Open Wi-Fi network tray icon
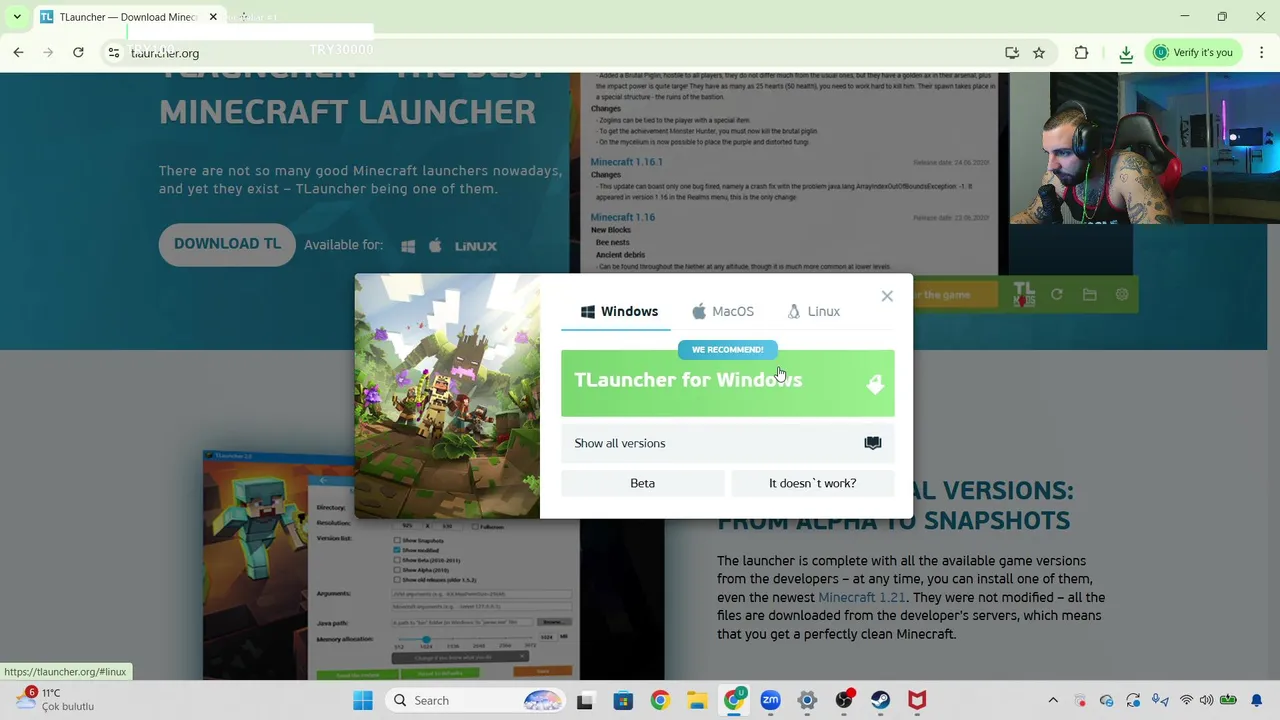Viewport: 1280px width, 720px height. [x=1186, y=700]
